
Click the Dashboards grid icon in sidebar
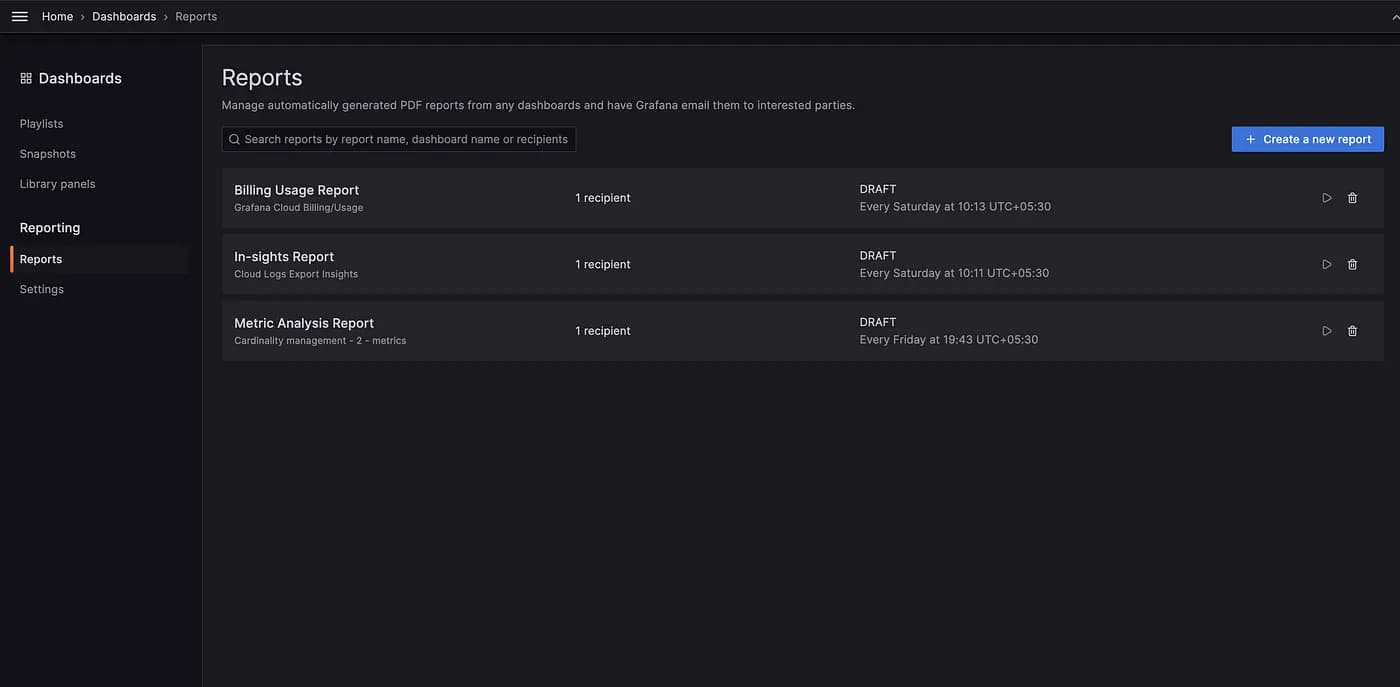[24, 77]
